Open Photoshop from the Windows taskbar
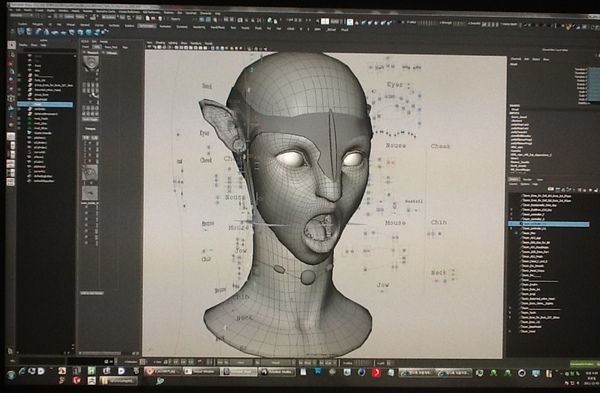The width and height of the screenshot is (600, 393). [318, 372]
